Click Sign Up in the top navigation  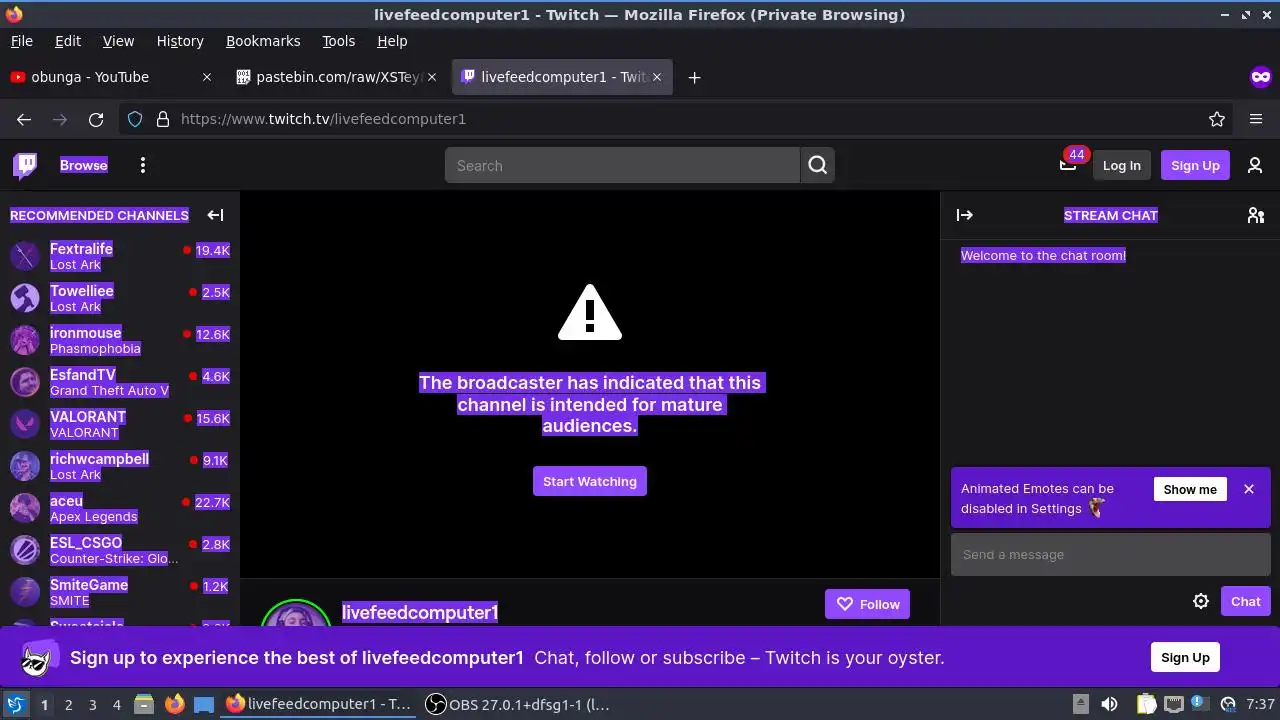(x=1195, y=165)
